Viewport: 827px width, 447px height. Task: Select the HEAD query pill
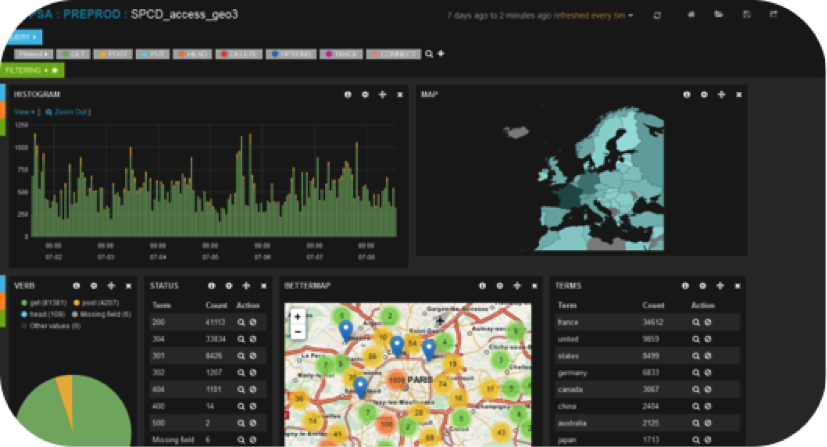click(x=193, y=54)
